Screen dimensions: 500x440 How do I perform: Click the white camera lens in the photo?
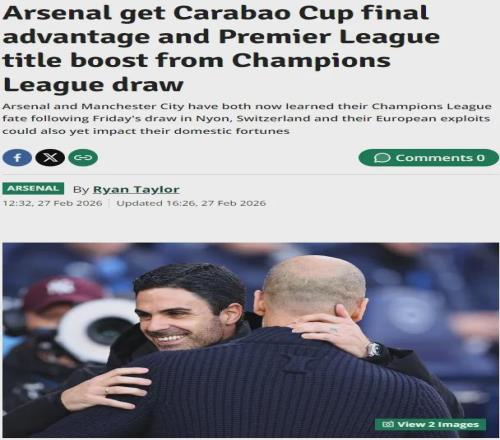click(x=98, y=328)
